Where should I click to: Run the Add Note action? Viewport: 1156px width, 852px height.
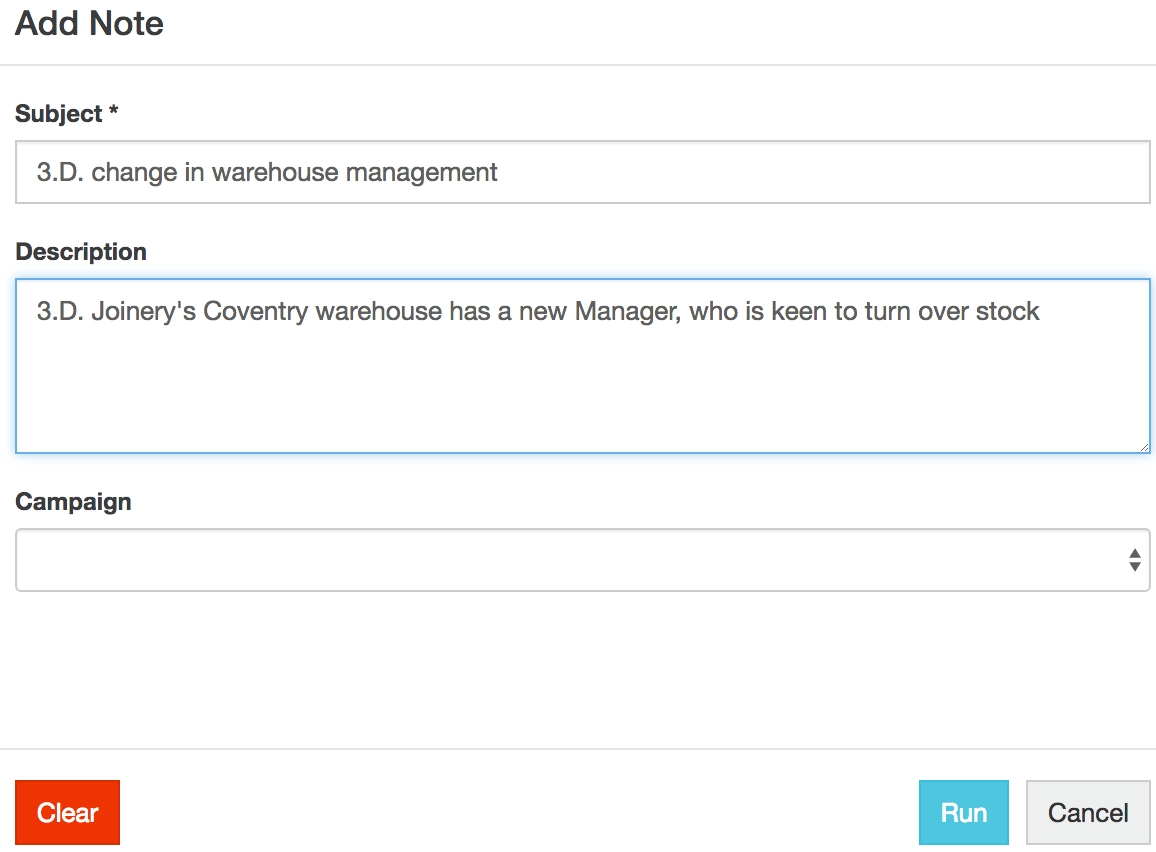coord(963,813)
